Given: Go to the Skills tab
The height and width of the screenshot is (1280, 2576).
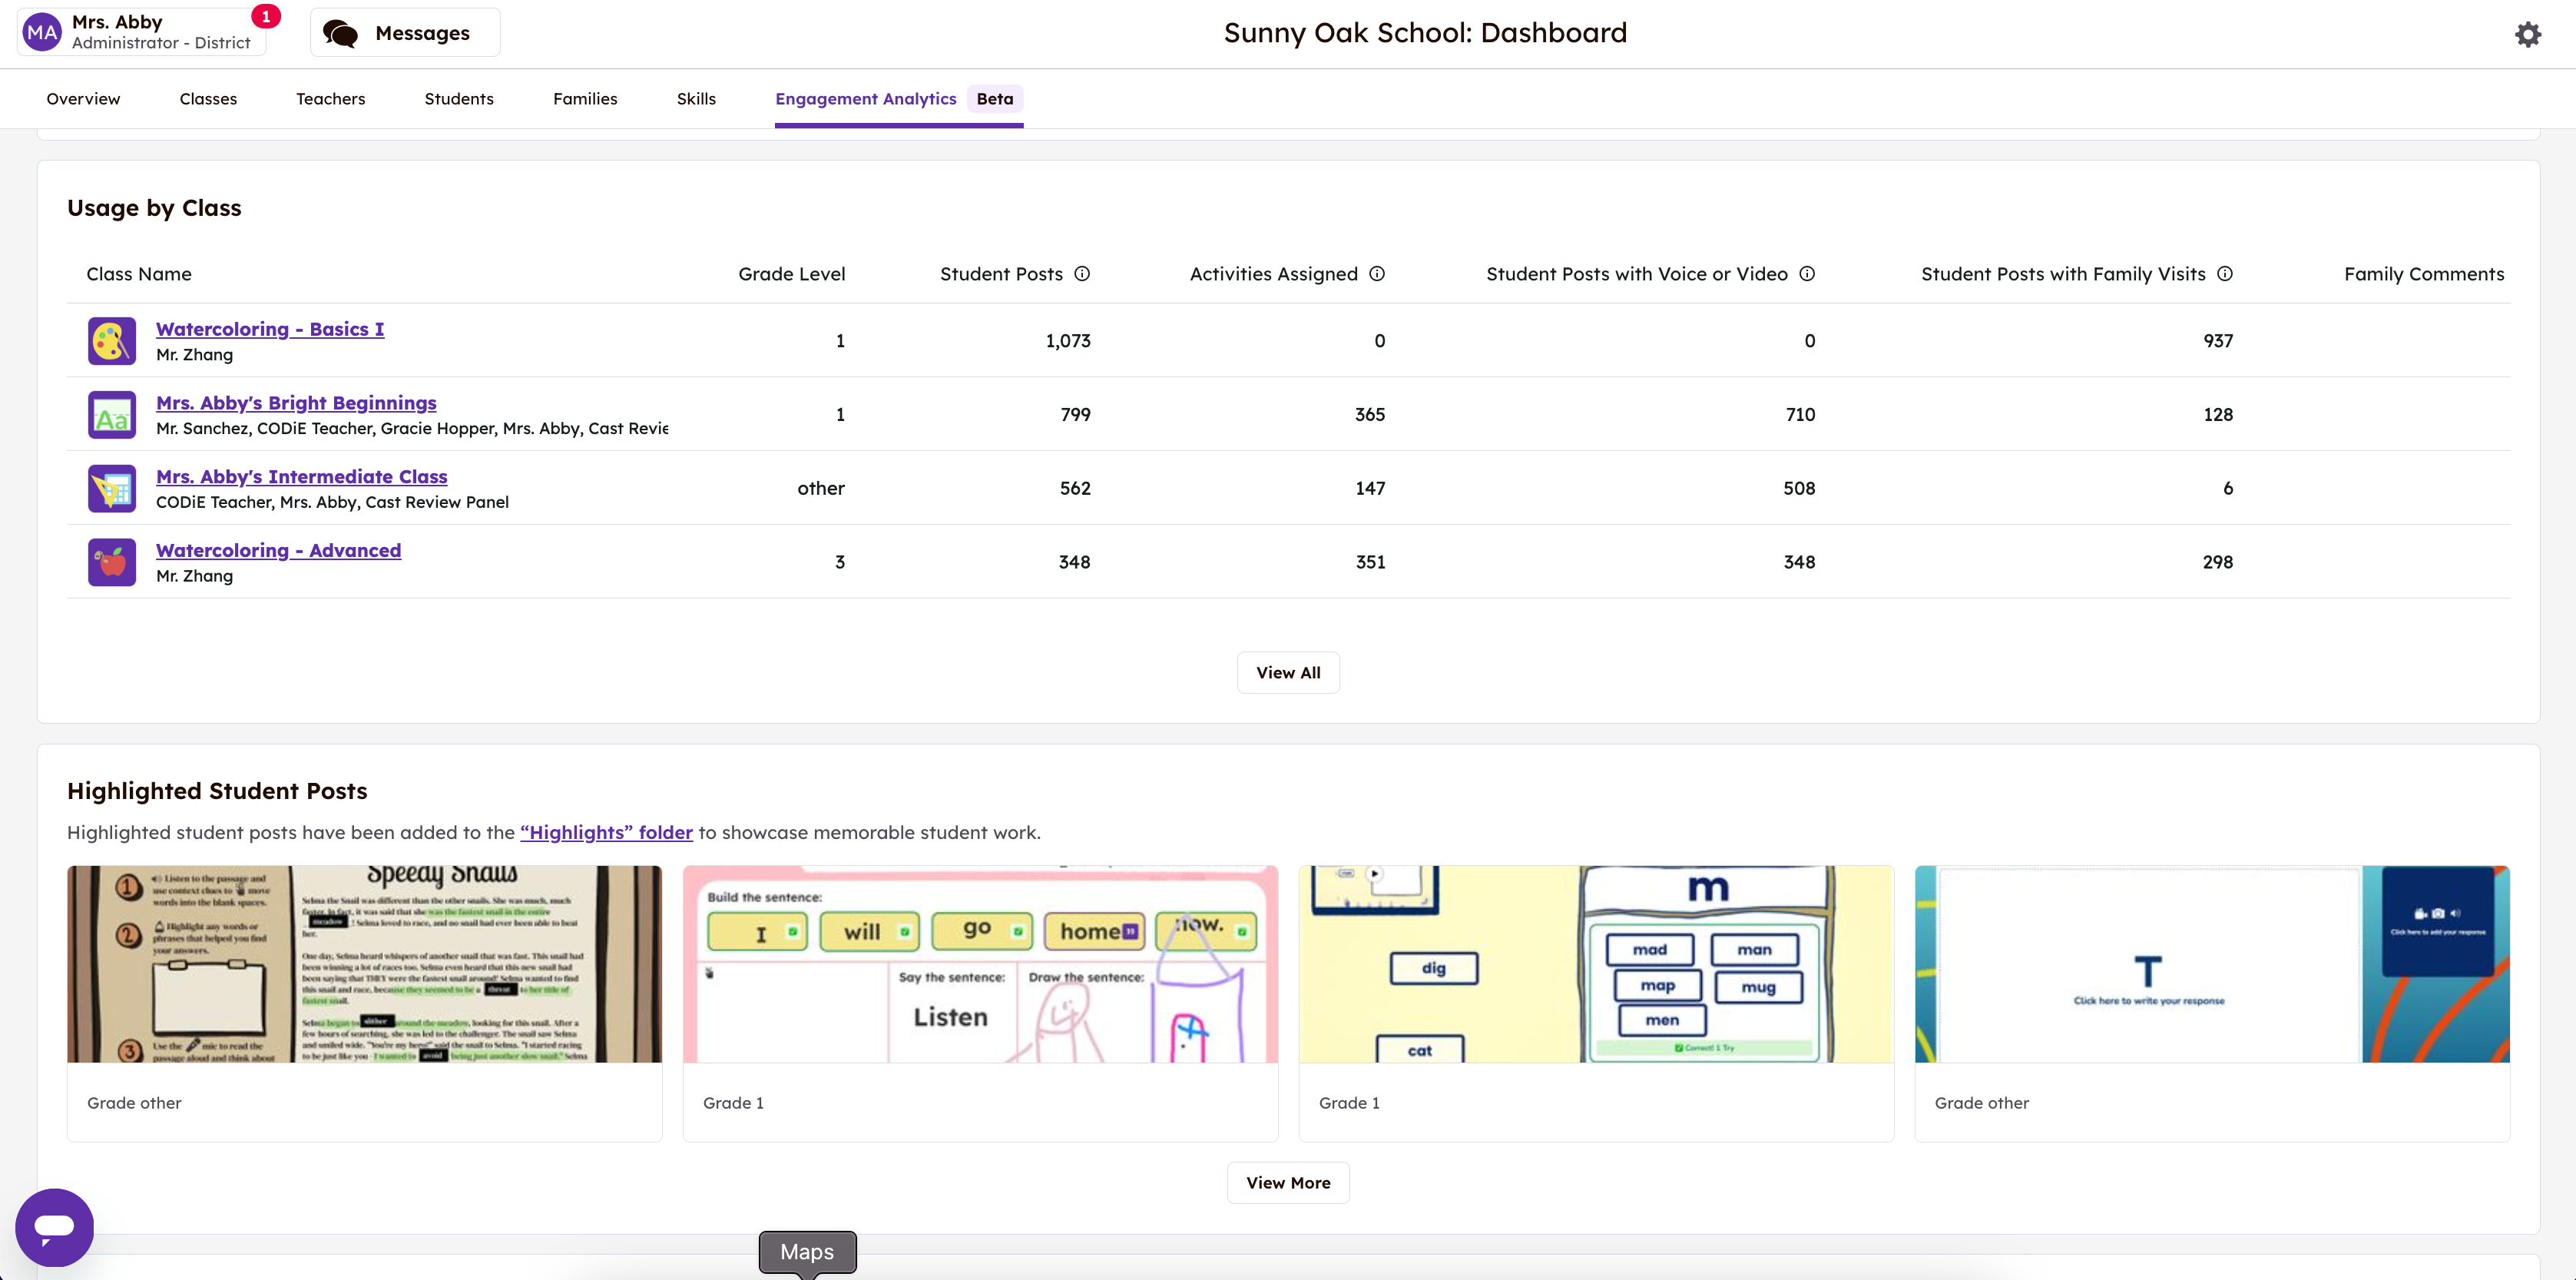Looking at the screenshot, I should [696, 99].
